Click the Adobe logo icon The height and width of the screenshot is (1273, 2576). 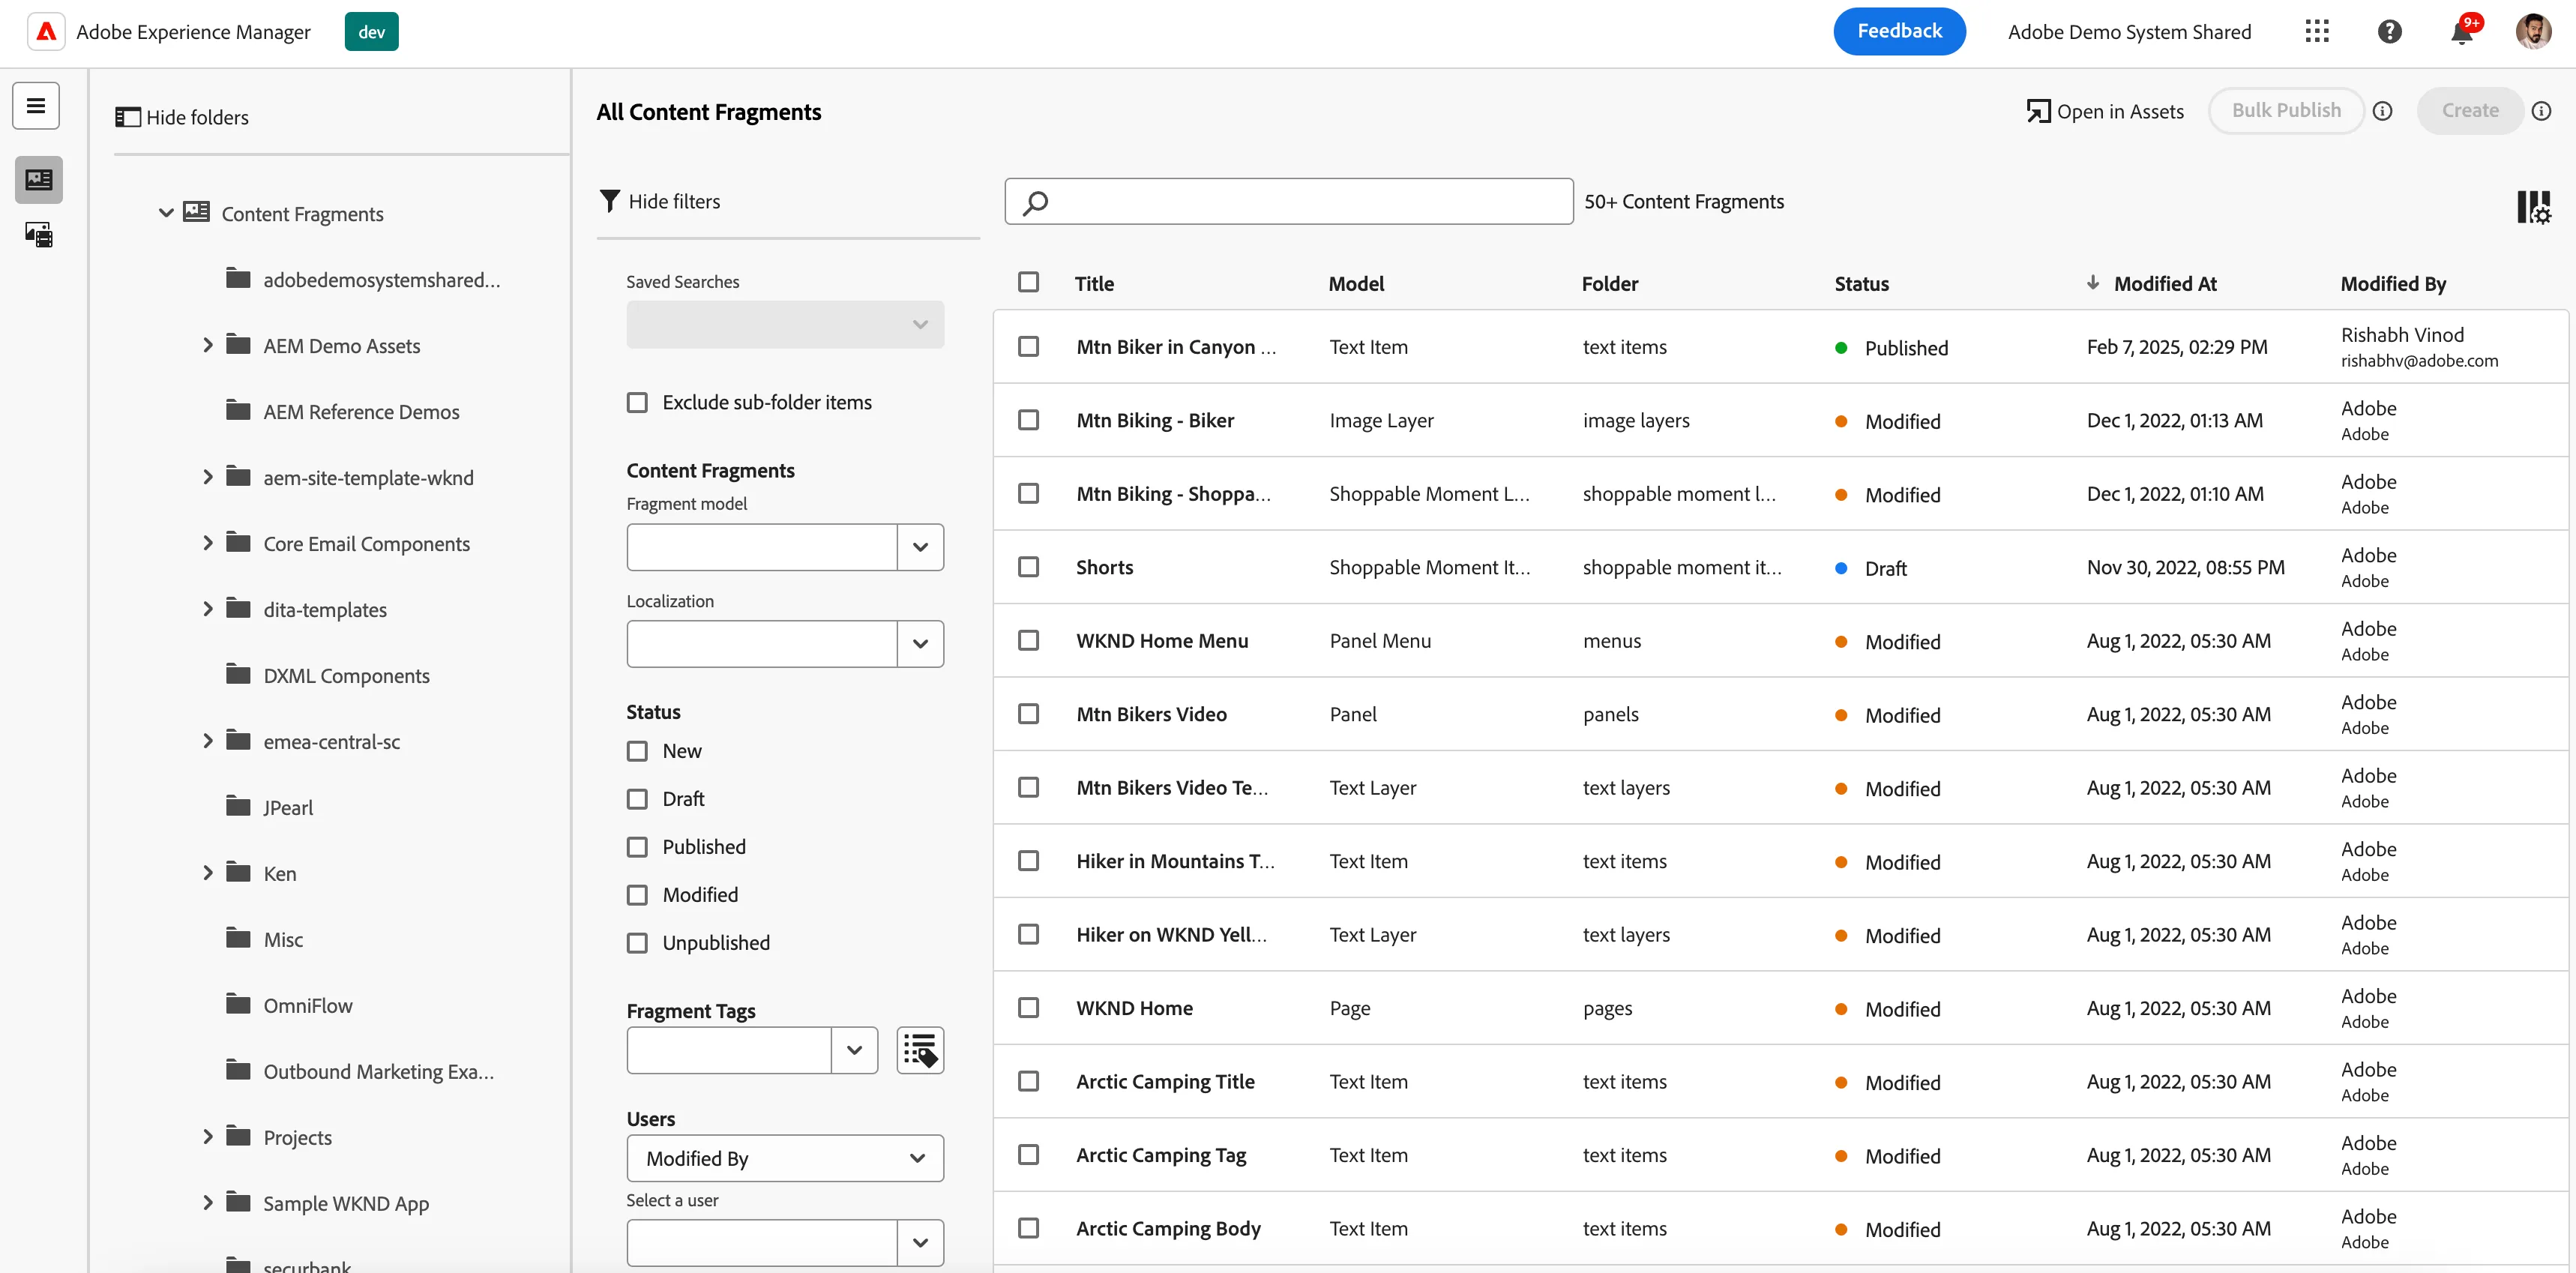pos(46,32)
